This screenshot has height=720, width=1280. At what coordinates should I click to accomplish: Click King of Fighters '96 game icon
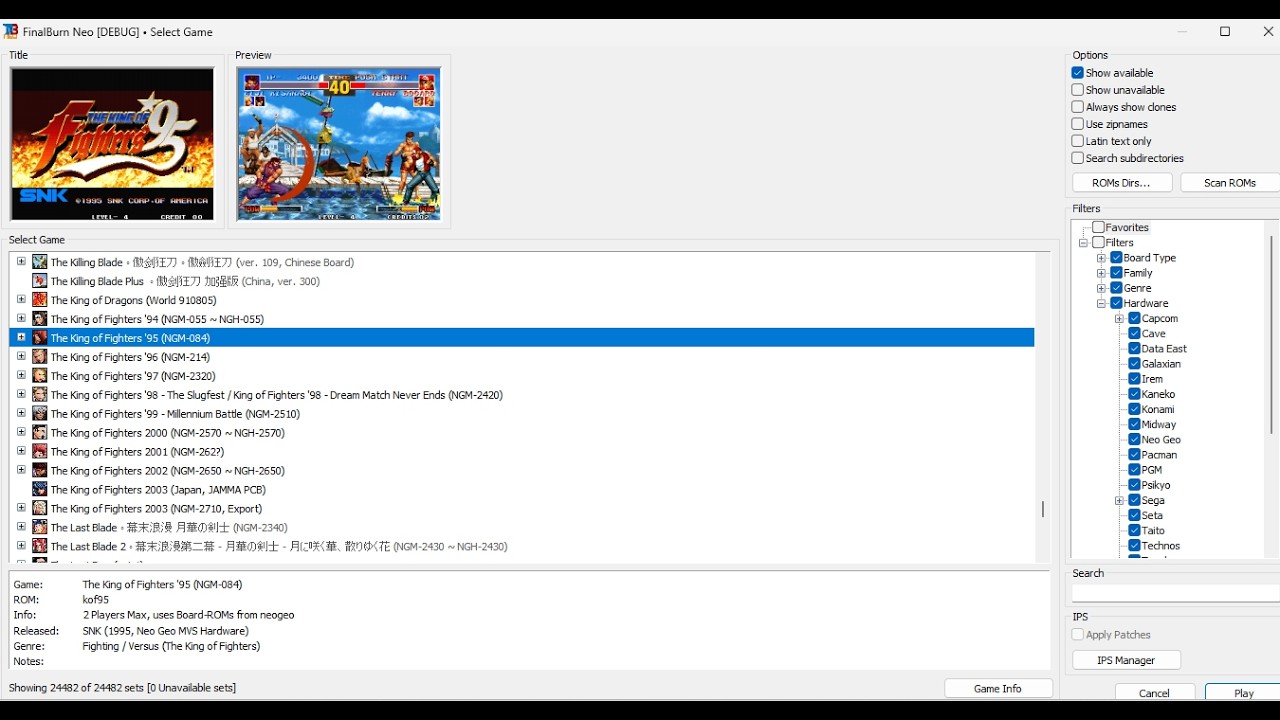click(x=40, y=357)
